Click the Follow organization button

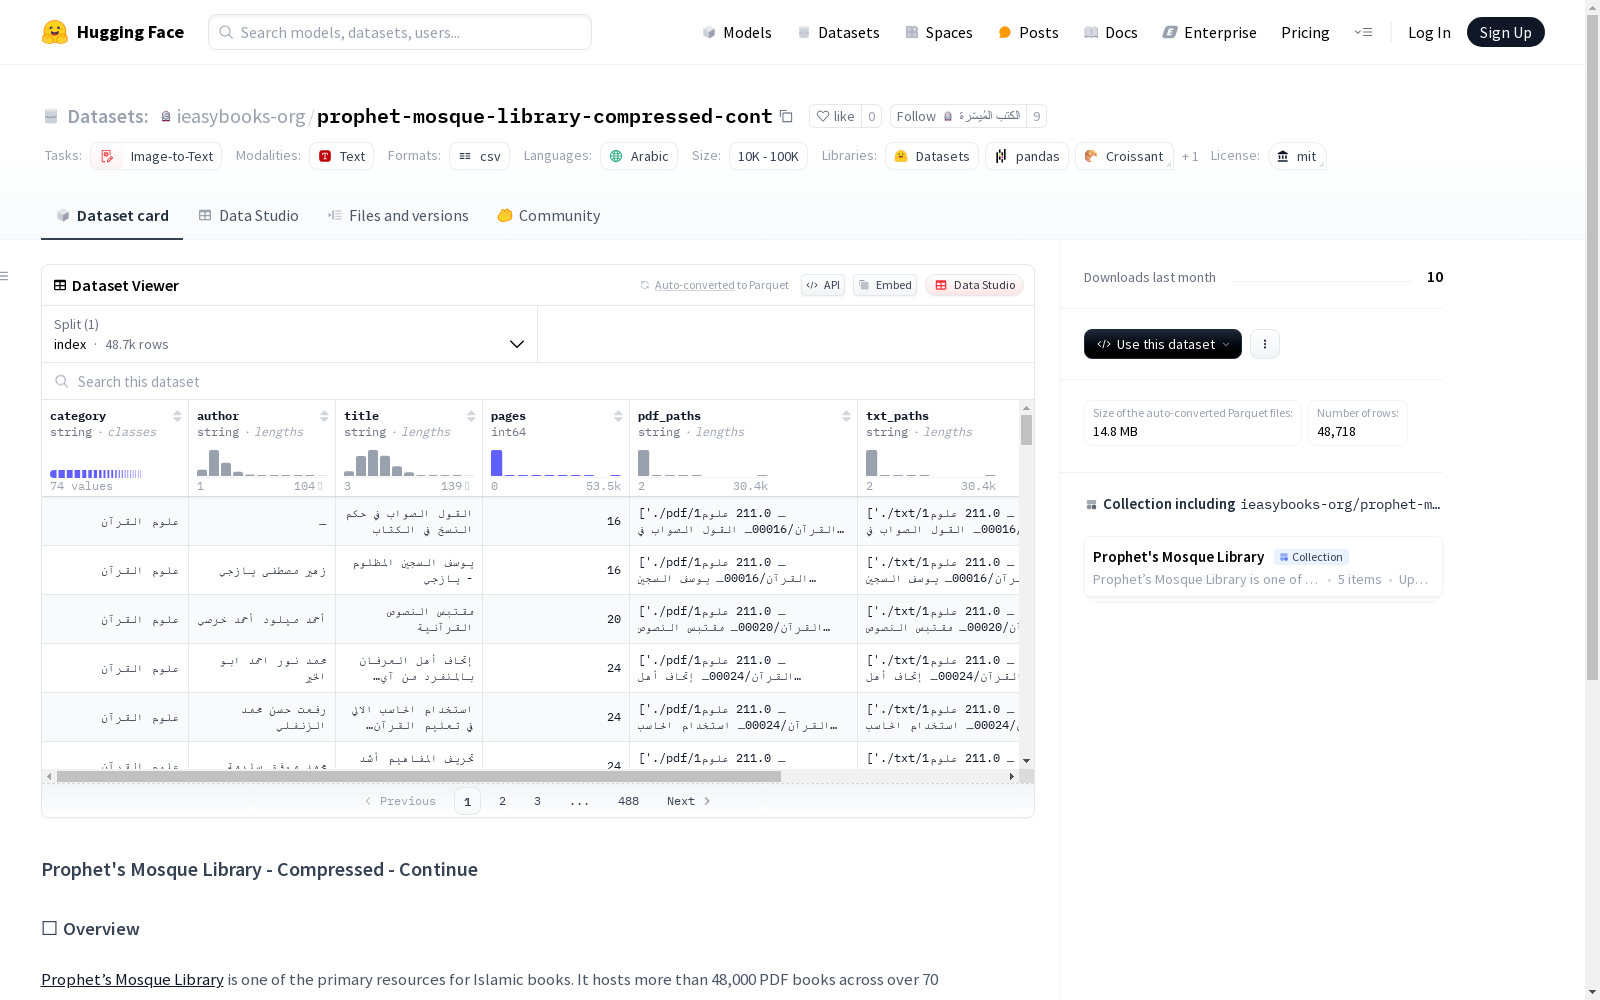[x=958, y=116]
